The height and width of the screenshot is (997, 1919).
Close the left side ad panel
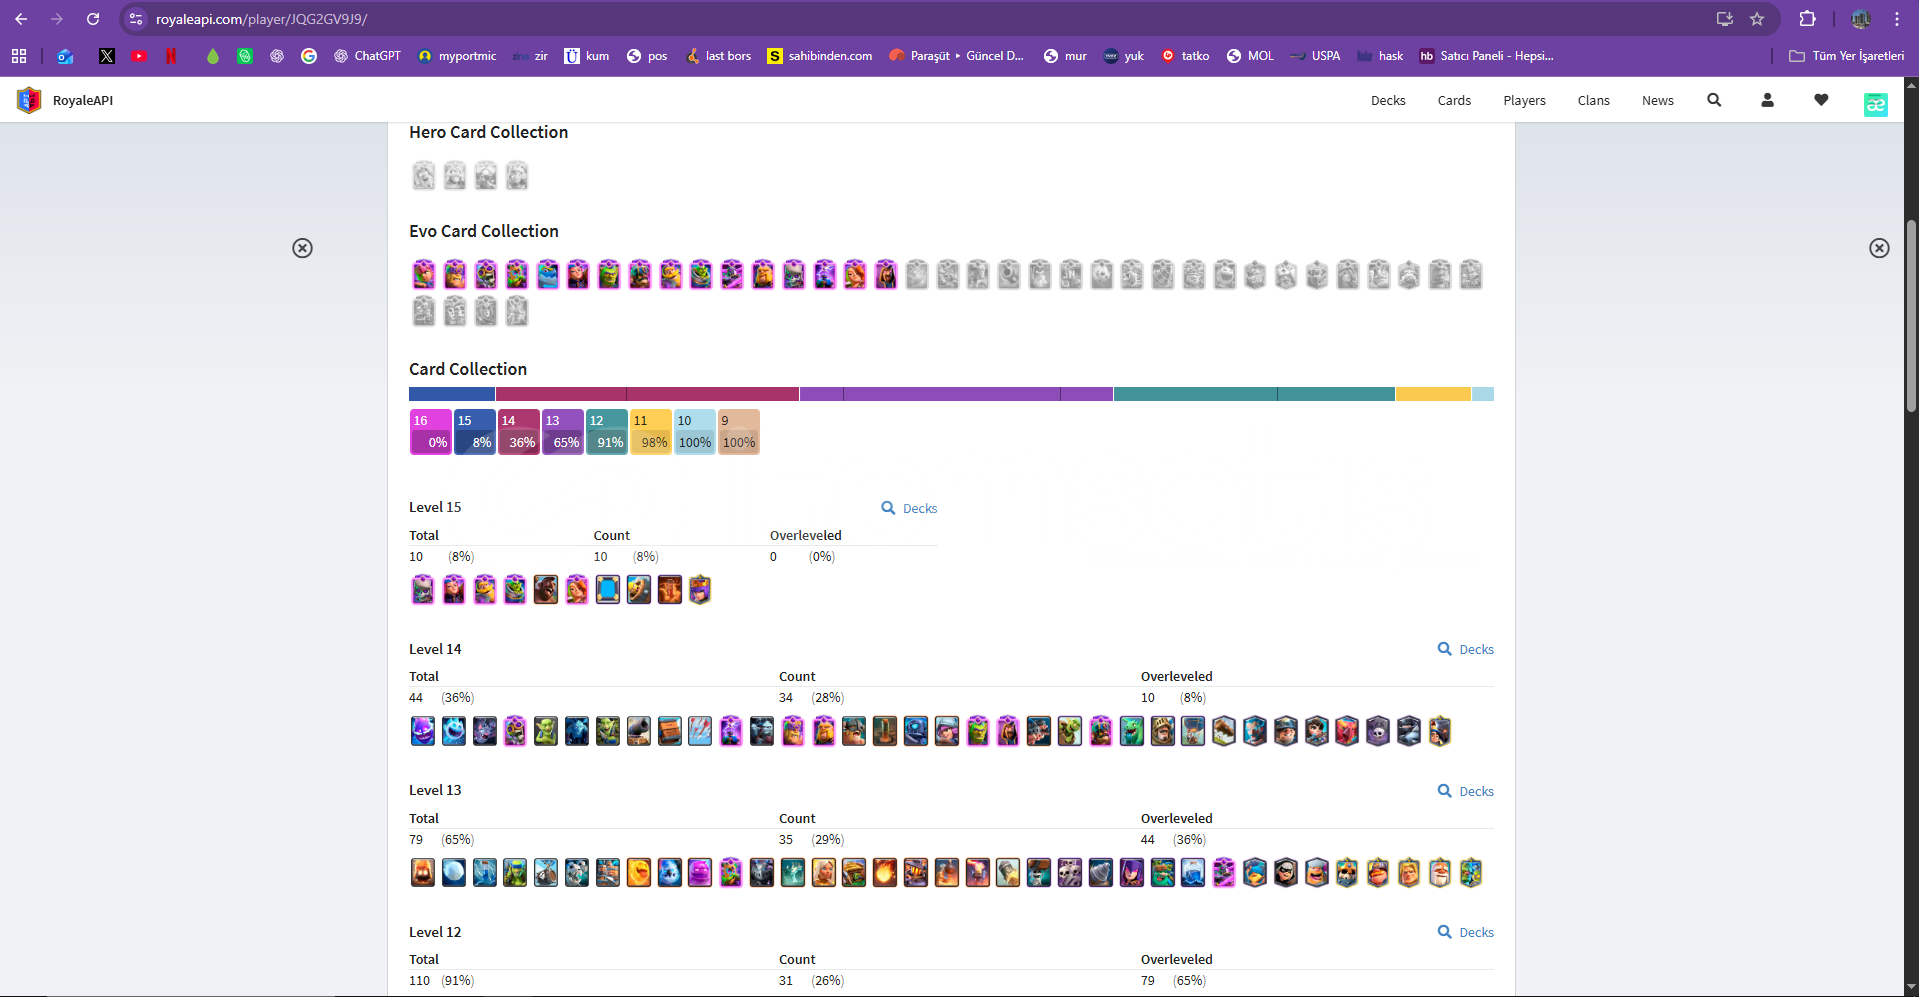[x=302, y=248]
